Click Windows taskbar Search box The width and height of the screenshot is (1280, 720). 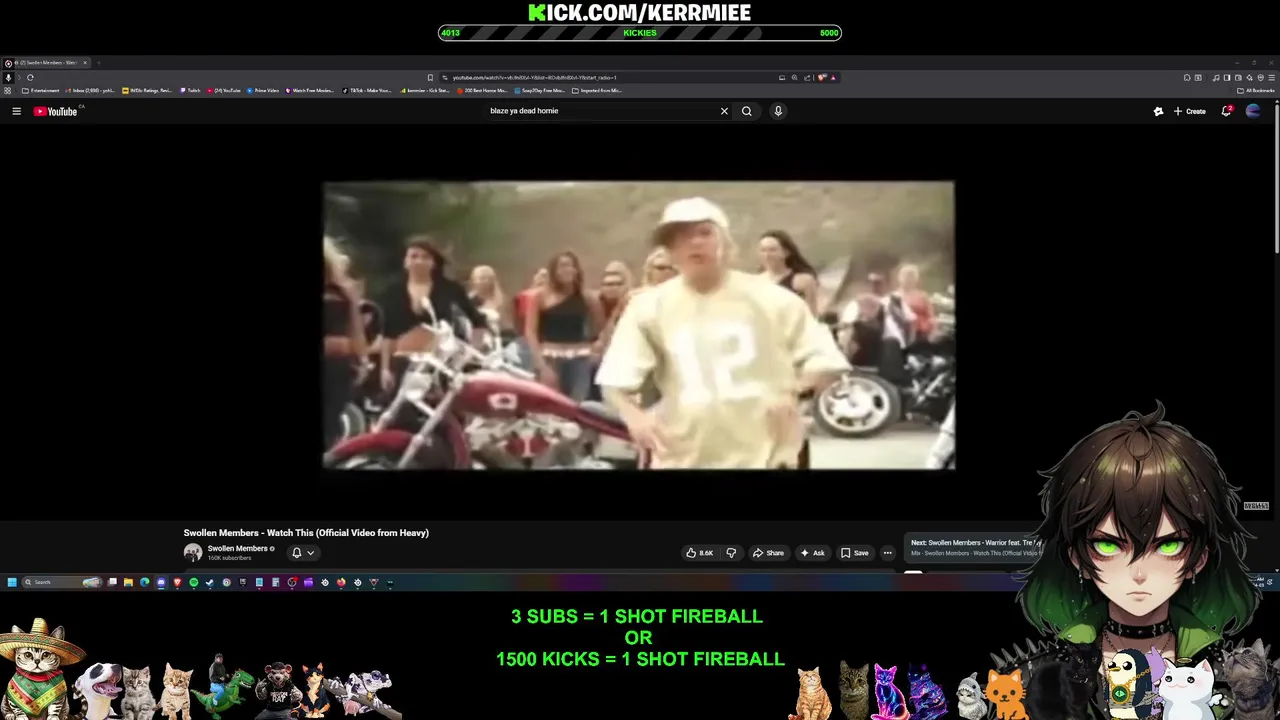pos(62,582)
